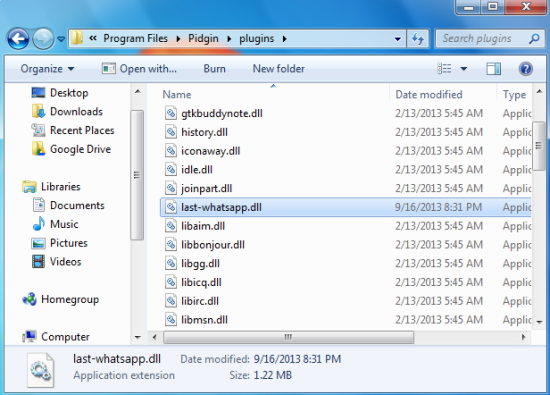Sort files by the Name column

(x=177, y=95)
